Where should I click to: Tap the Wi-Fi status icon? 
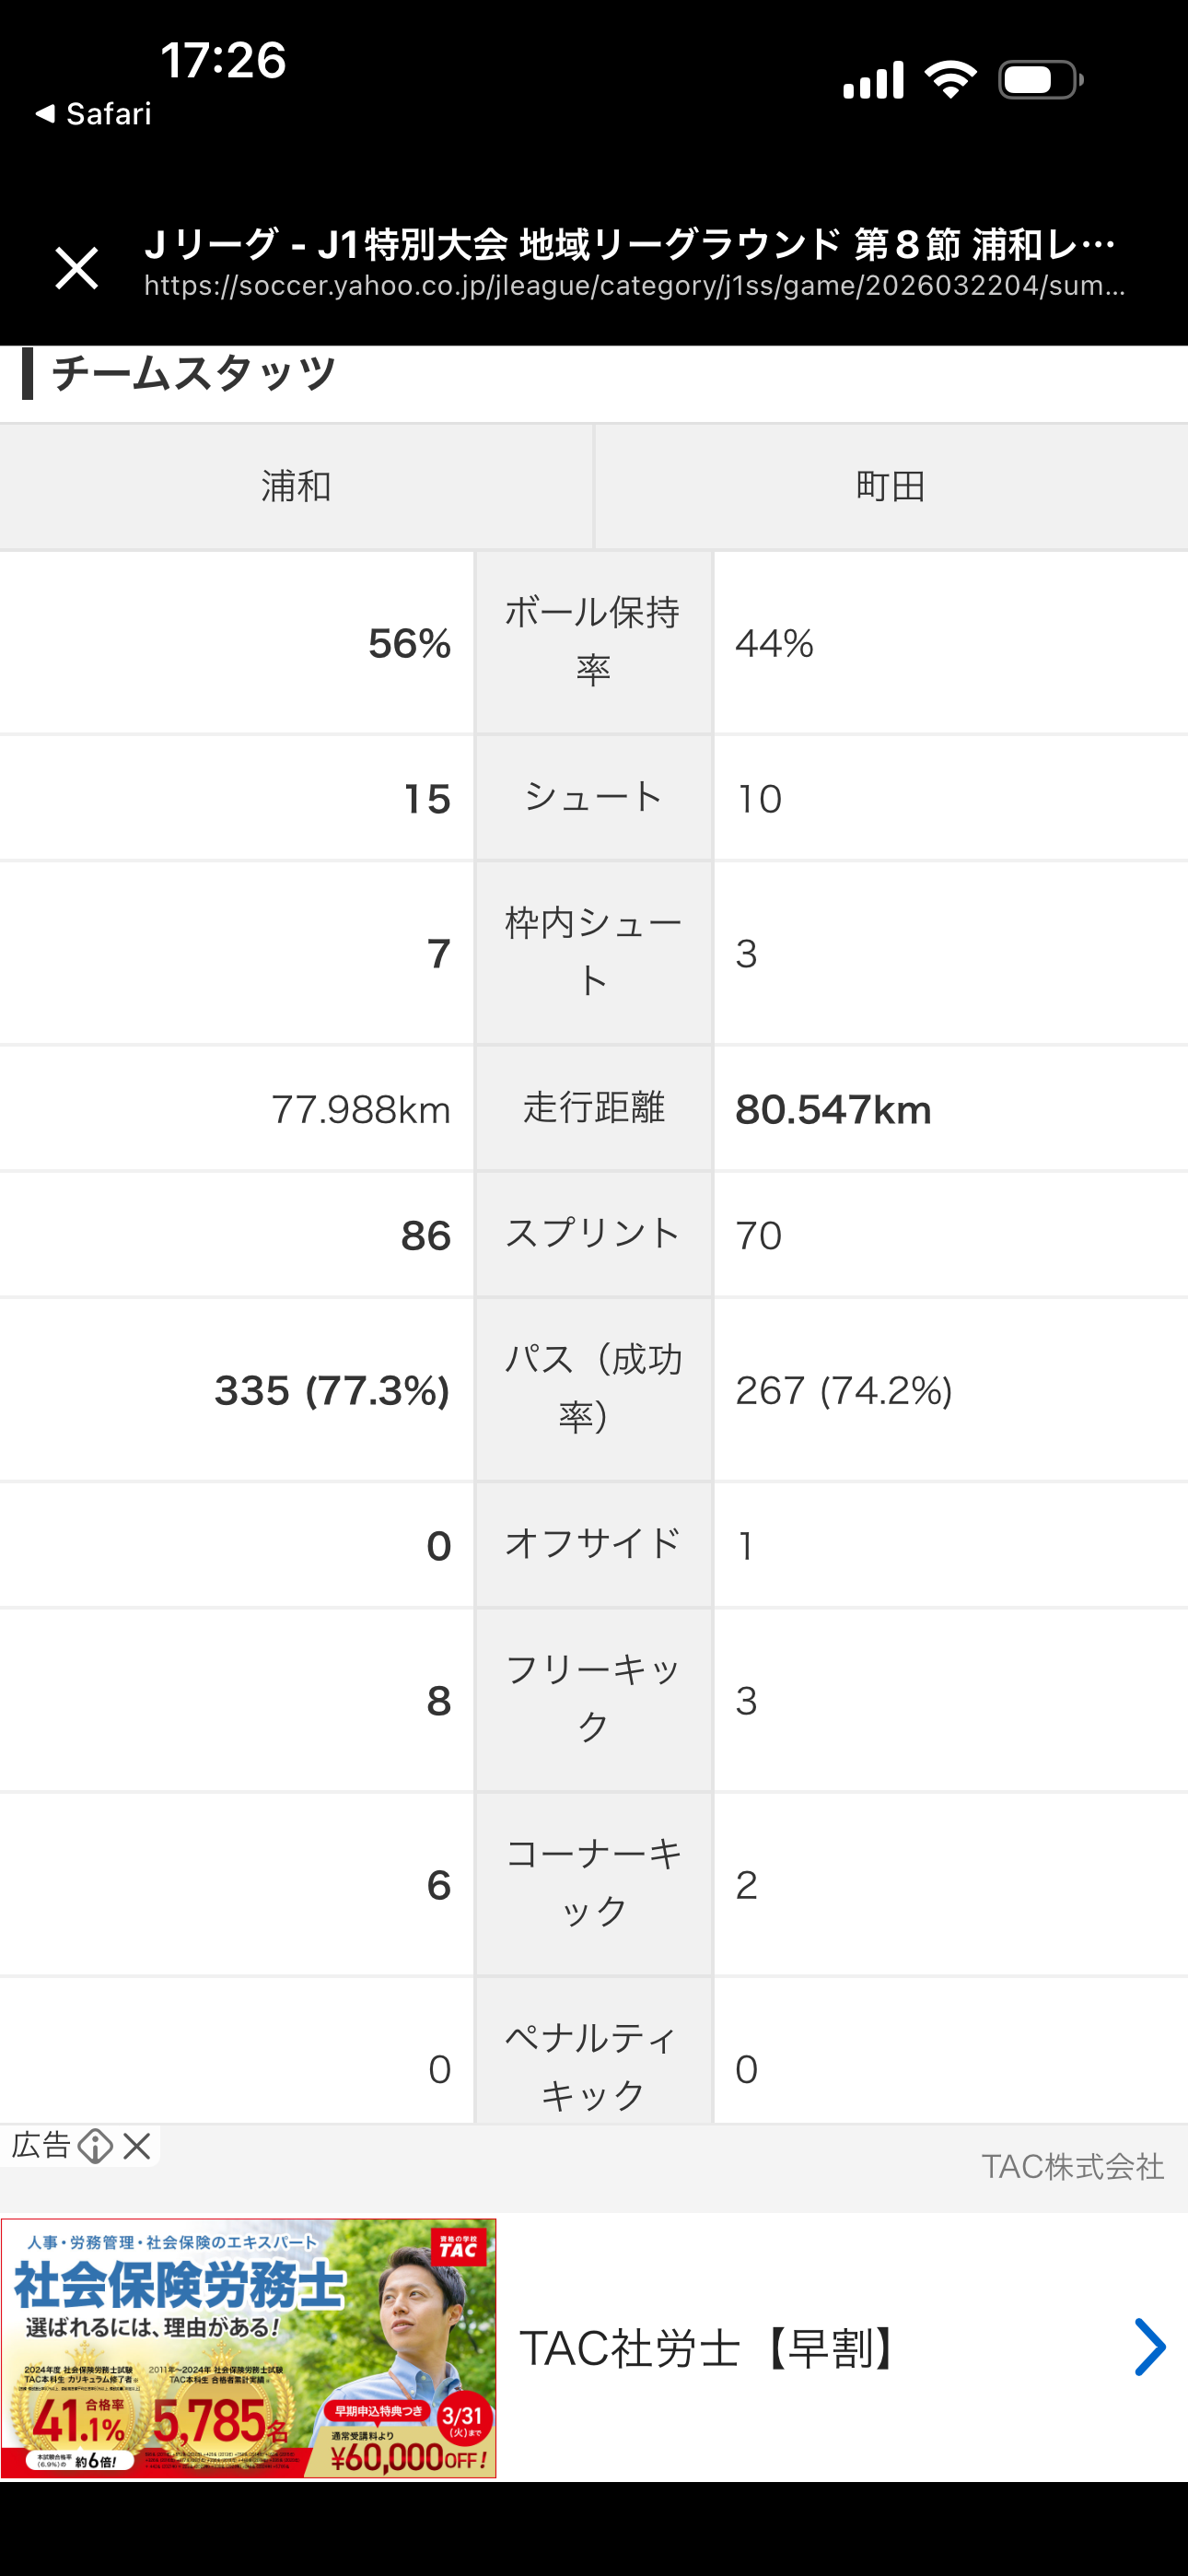pos(950,80)
